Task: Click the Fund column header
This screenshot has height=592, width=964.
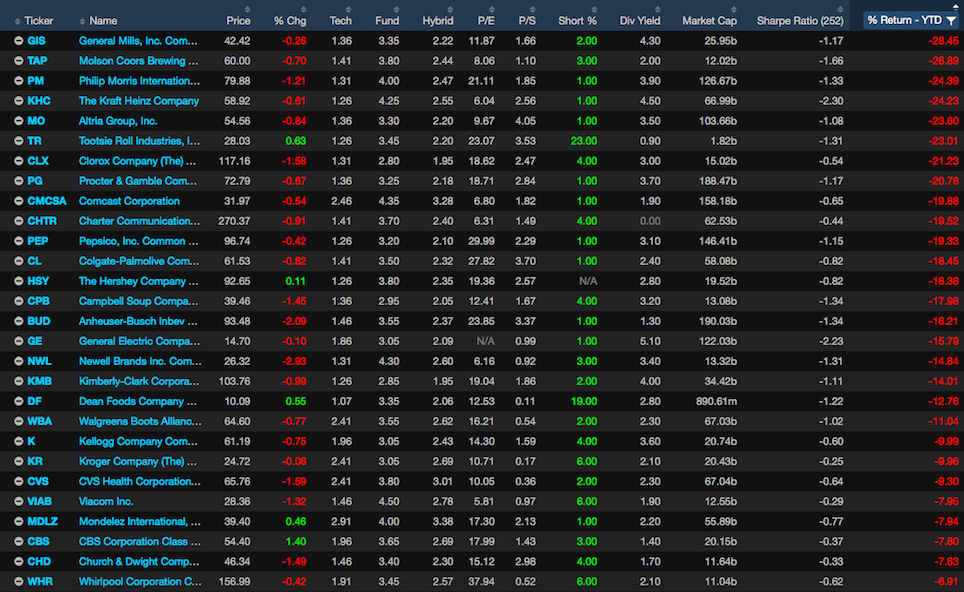Action: click(x=387, y=21)
